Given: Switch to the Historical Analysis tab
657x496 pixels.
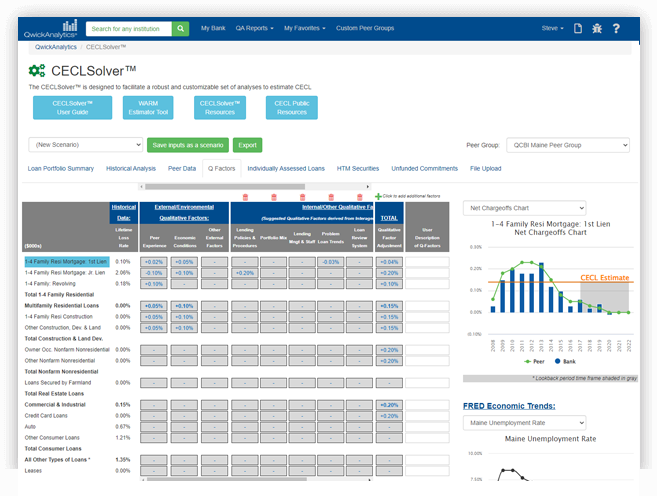Looking at the screenshot, I should click(131, 169).
